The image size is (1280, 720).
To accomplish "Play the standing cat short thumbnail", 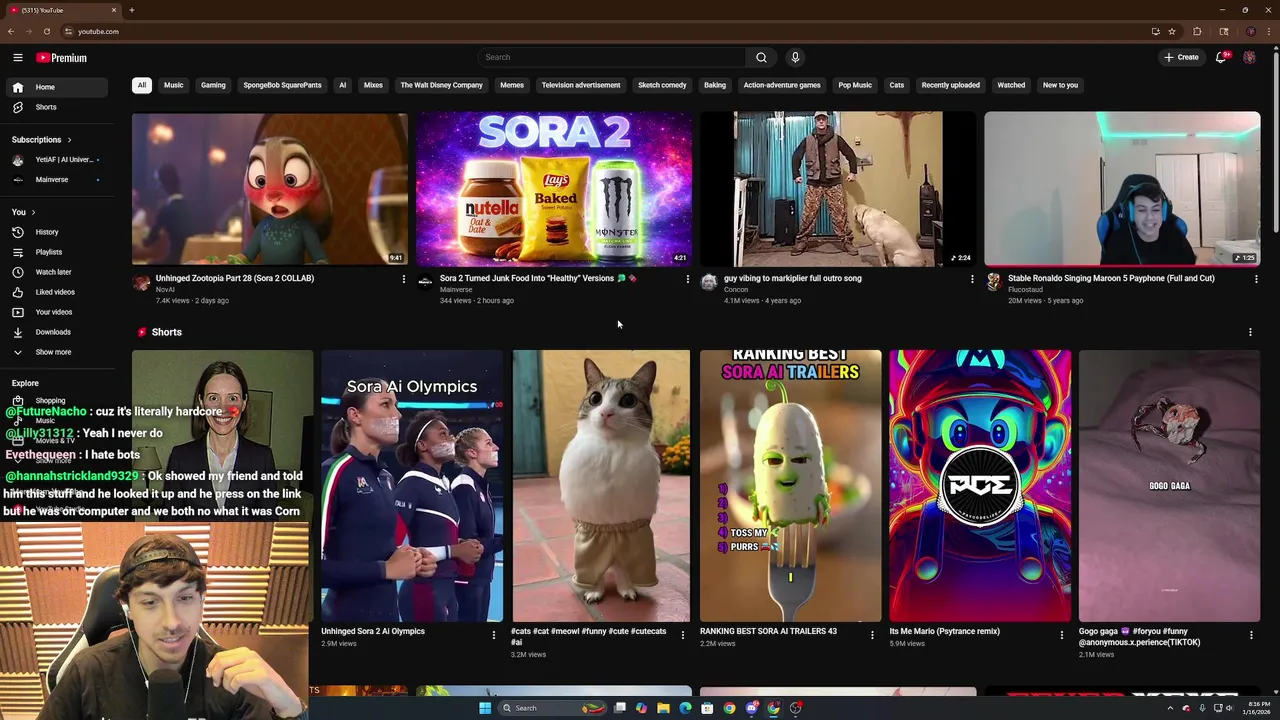I will tap(601, 485).
